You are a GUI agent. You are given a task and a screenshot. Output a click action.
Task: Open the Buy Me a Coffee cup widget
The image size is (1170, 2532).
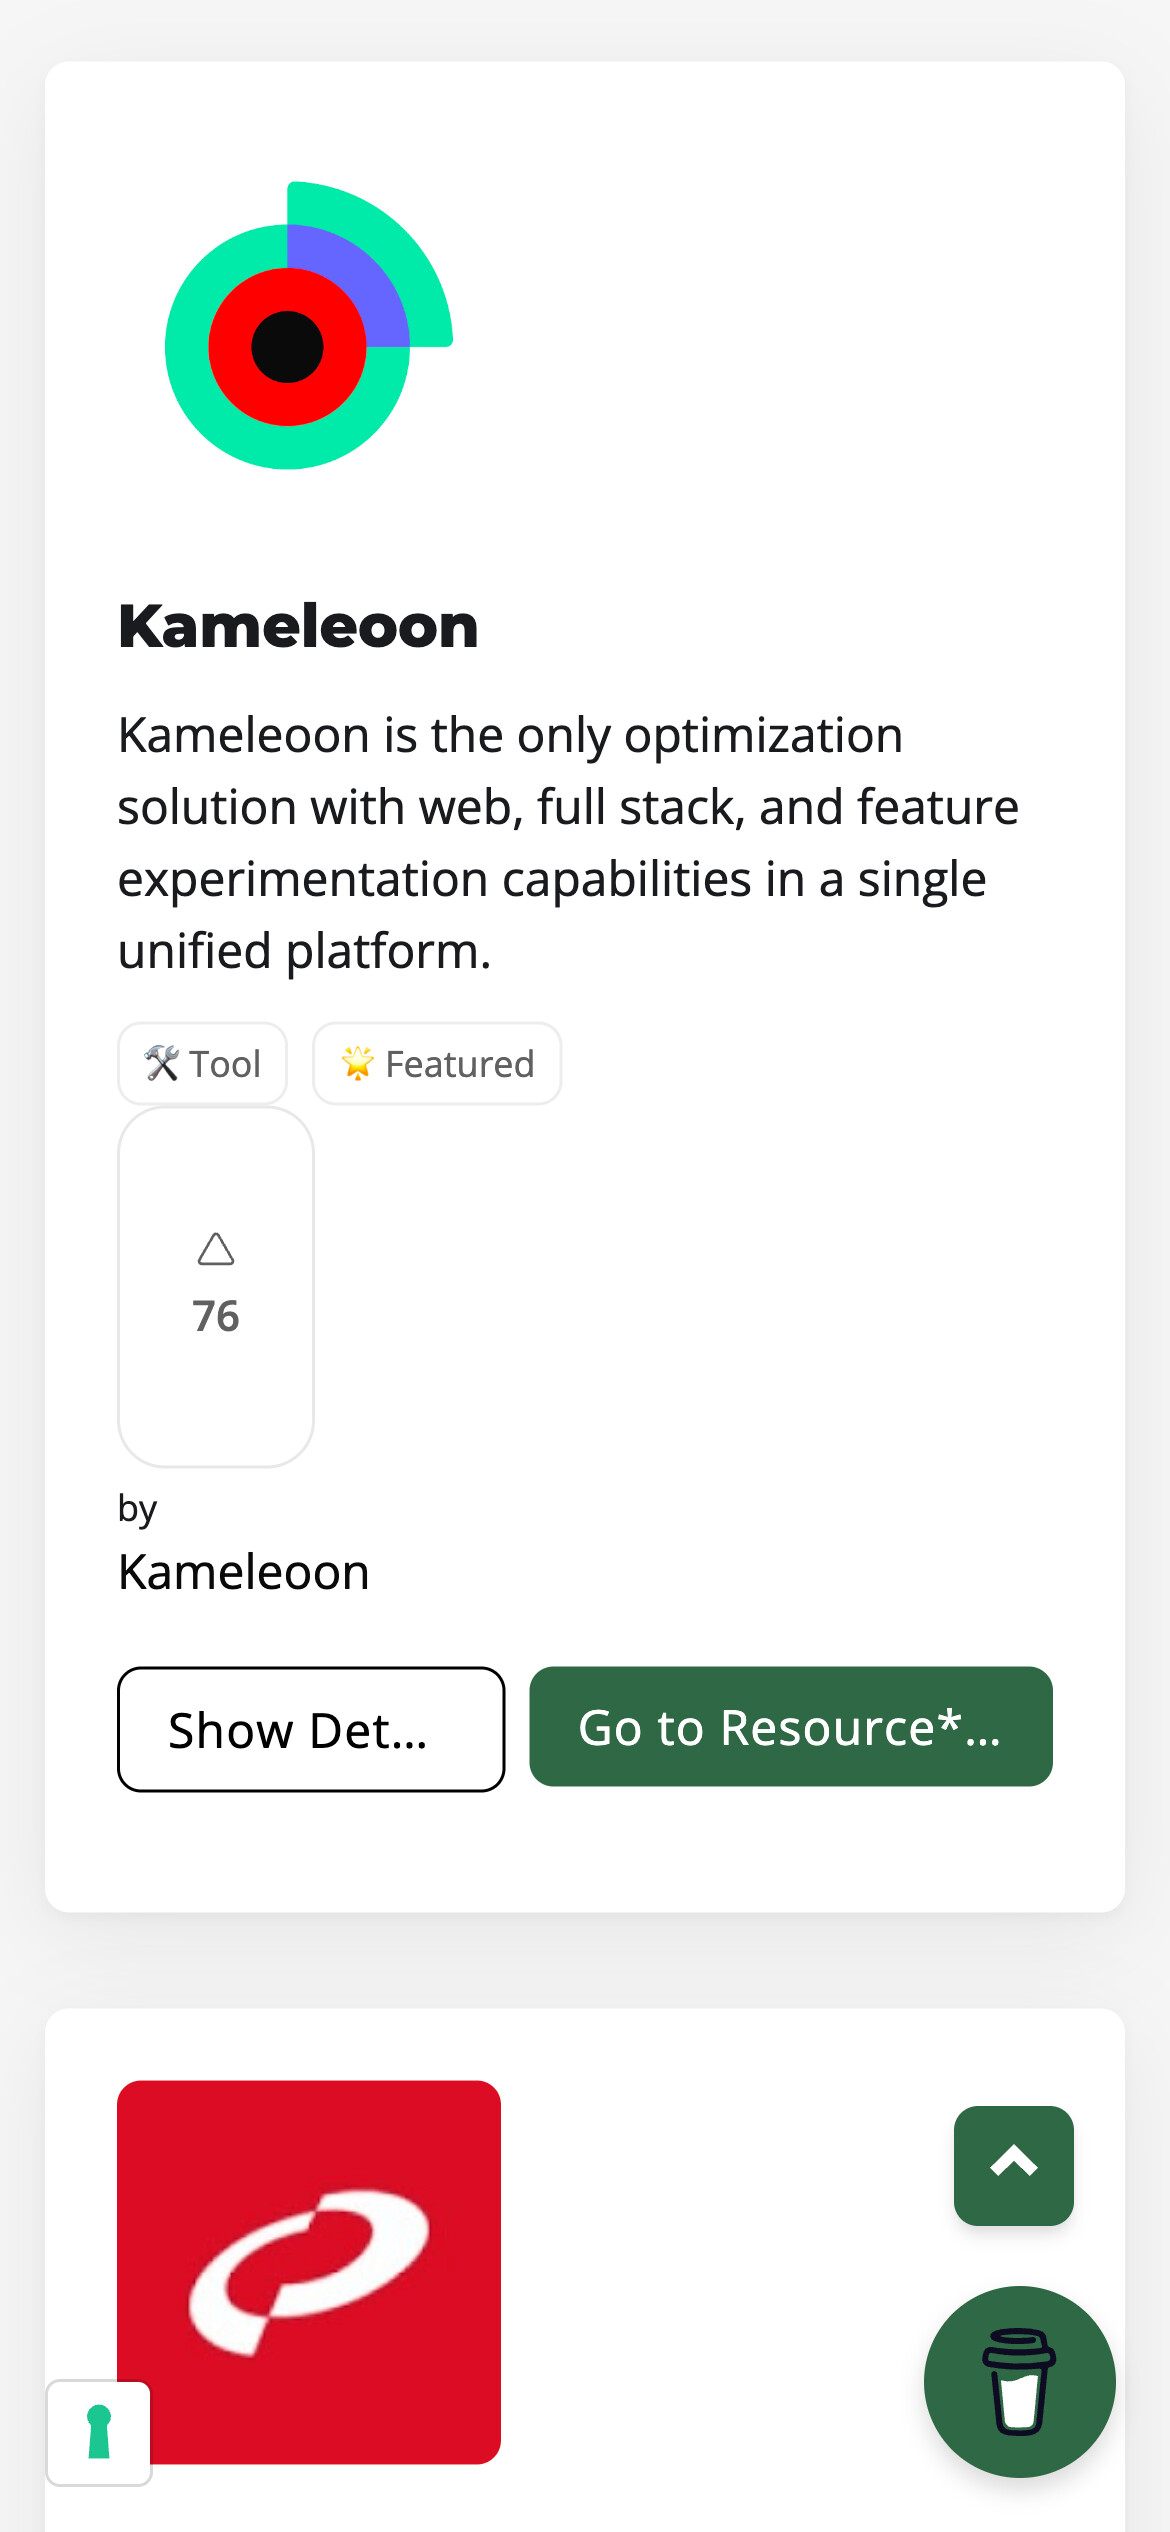1019,2381
